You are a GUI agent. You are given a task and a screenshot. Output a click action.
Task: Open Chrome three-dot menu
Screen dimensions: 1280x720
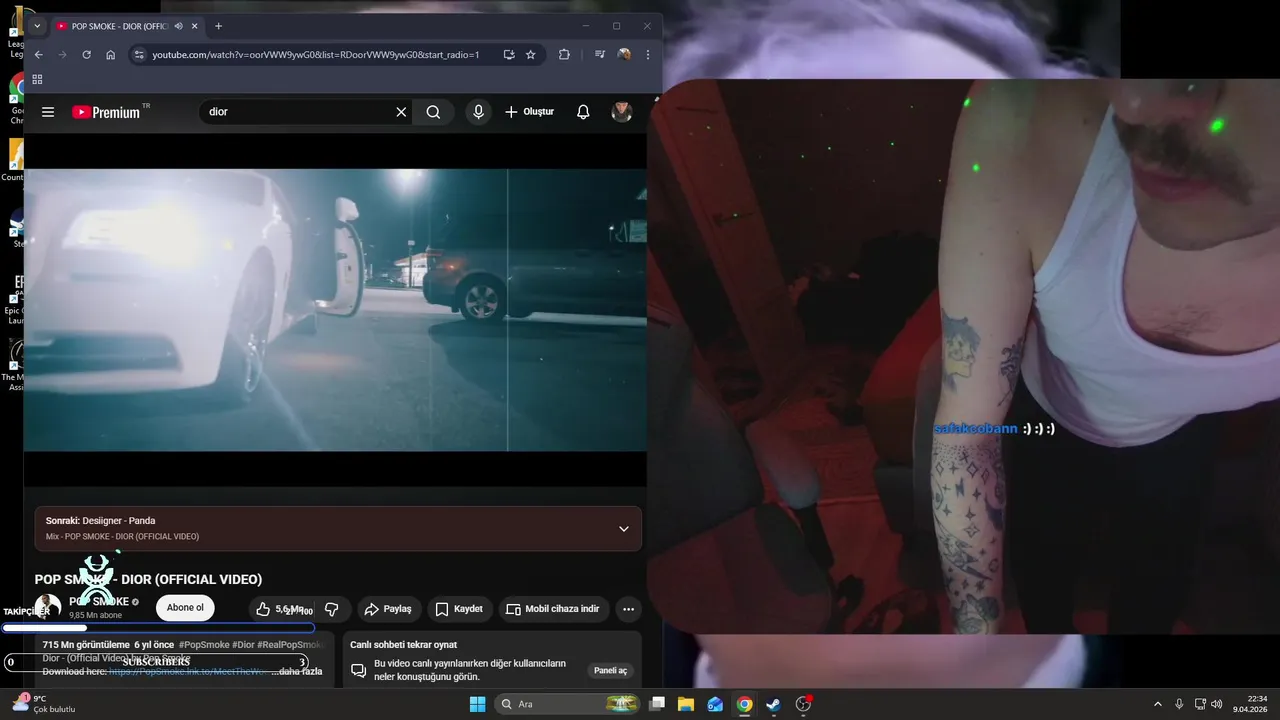(648, 55)
